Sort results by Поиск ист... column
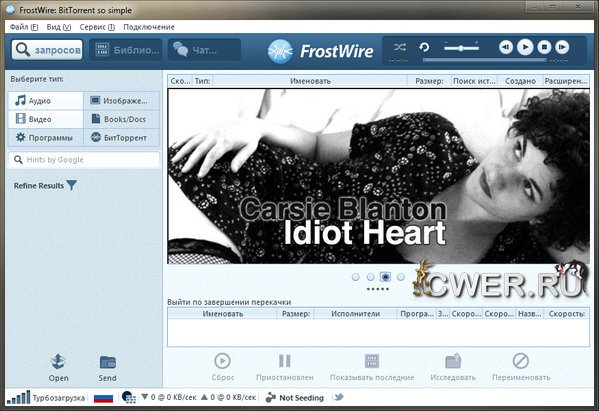 [474, 81]
